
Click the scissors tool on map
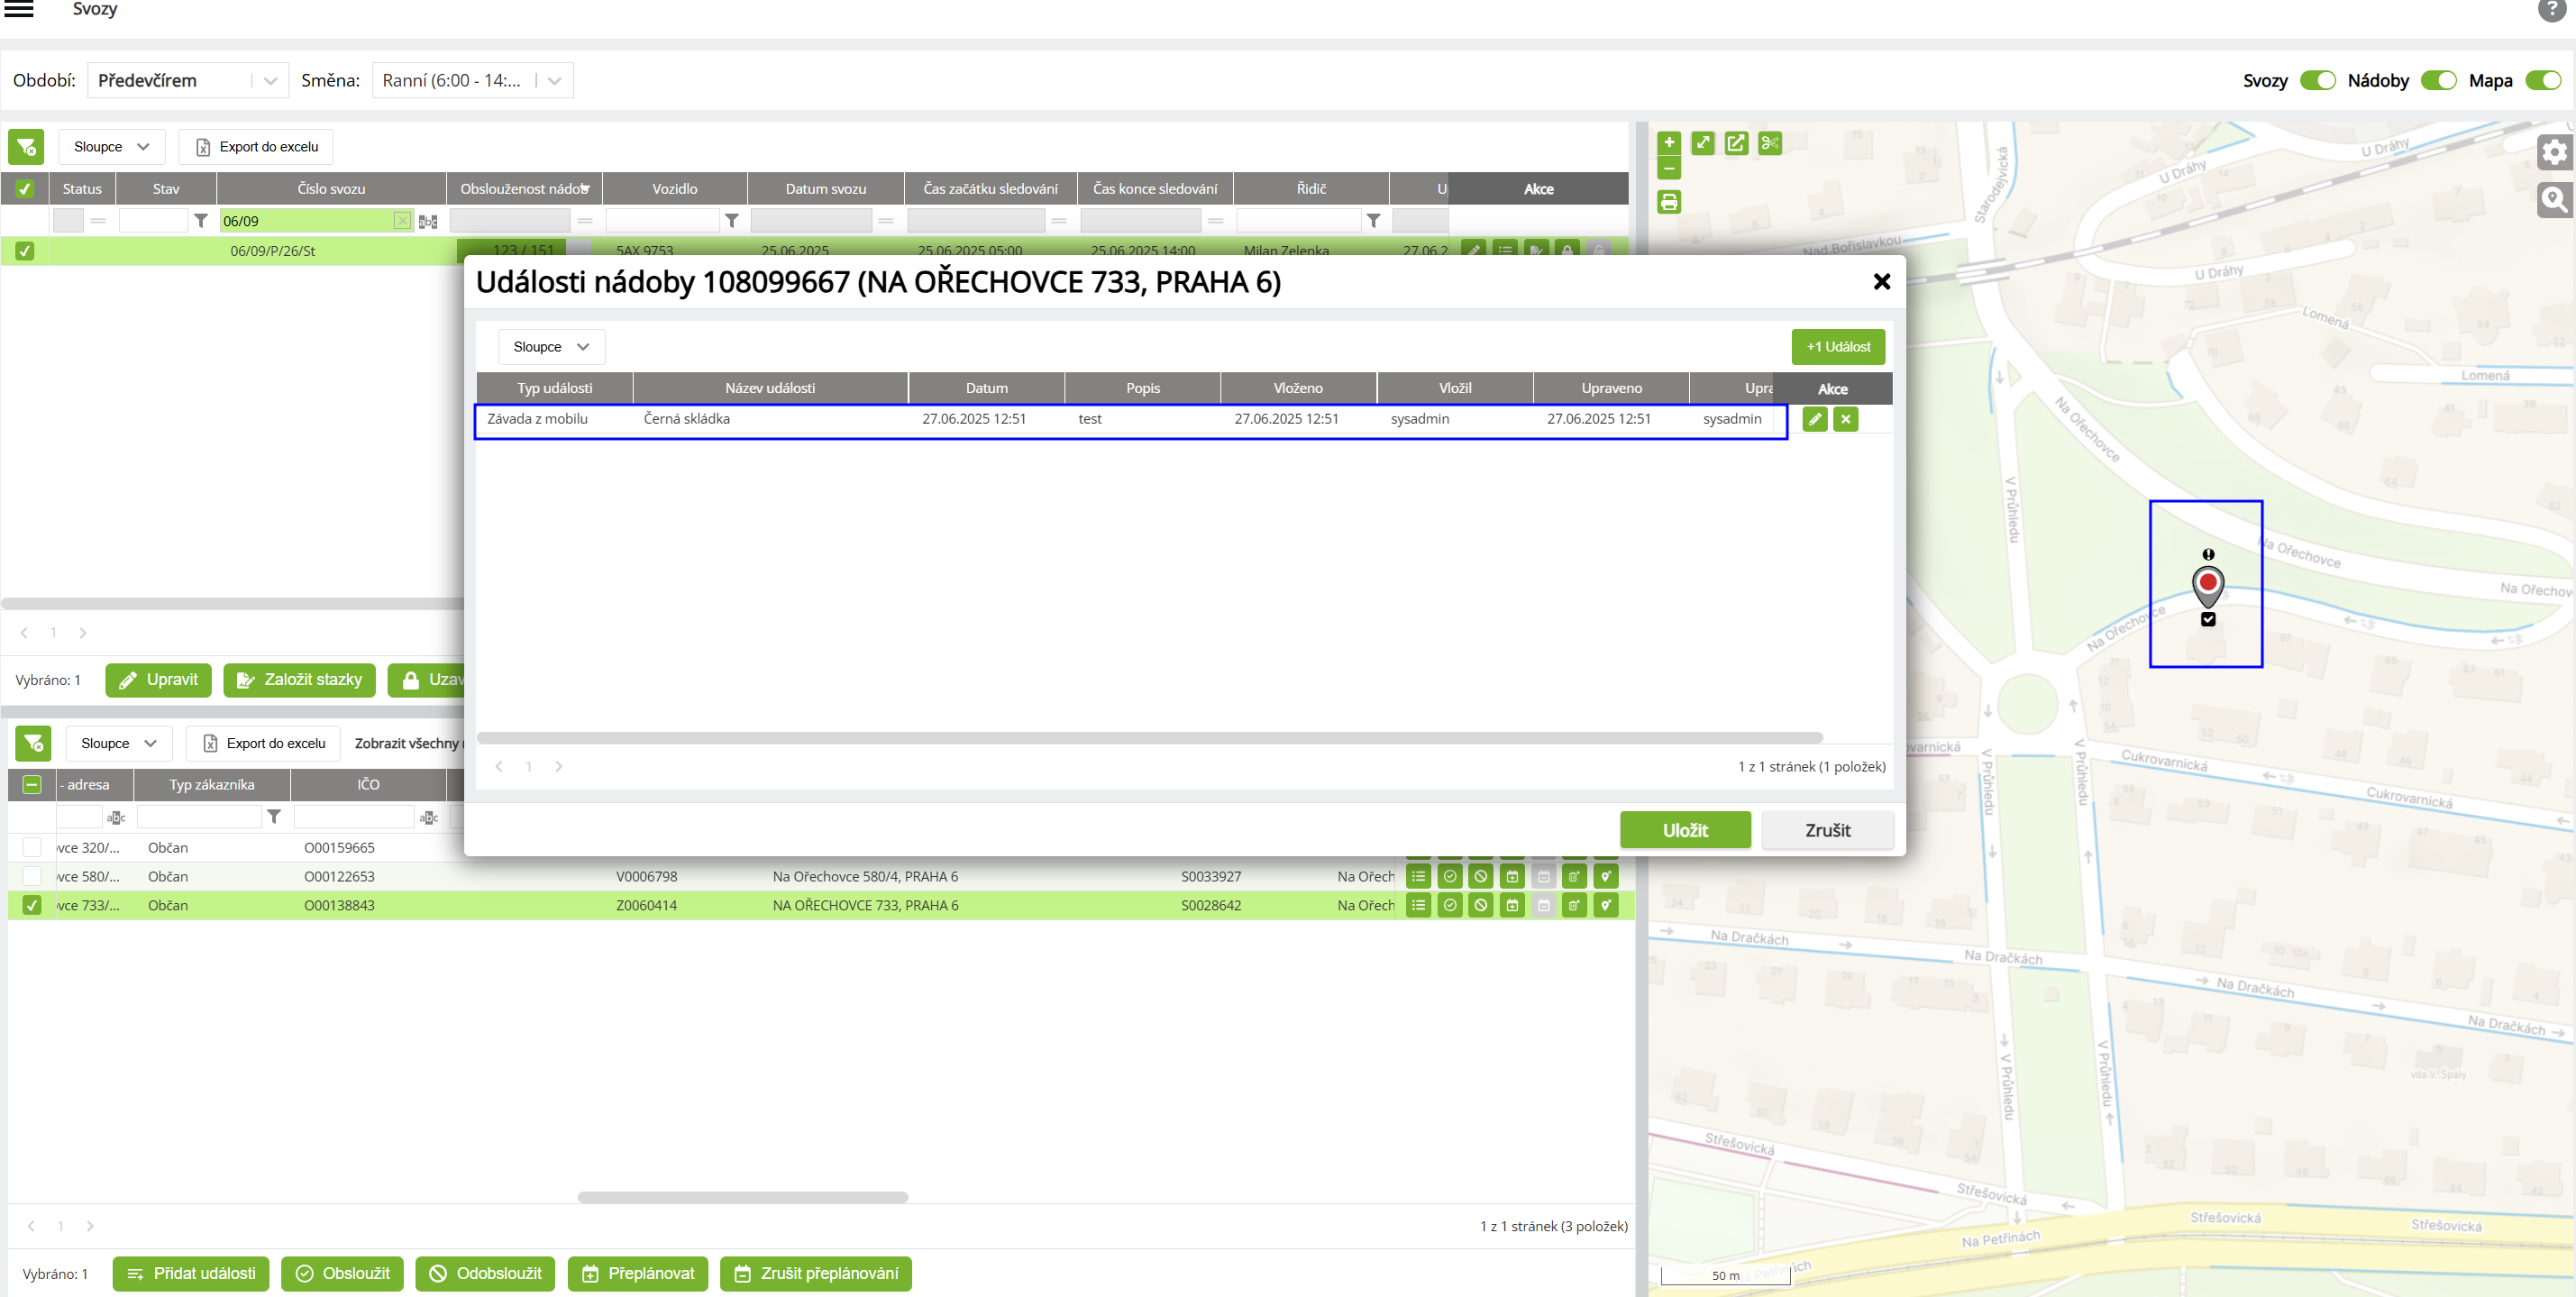1770,144
